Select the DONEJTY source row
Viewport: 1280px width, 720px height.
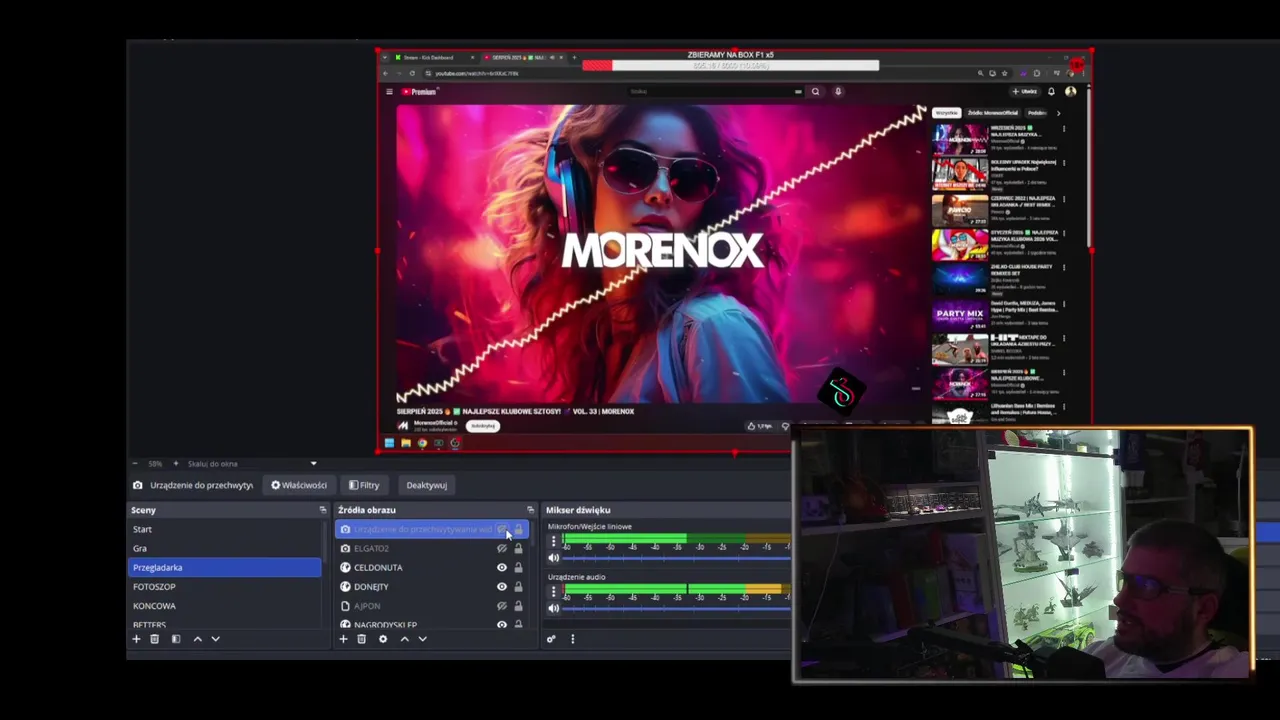coord(431,586)
